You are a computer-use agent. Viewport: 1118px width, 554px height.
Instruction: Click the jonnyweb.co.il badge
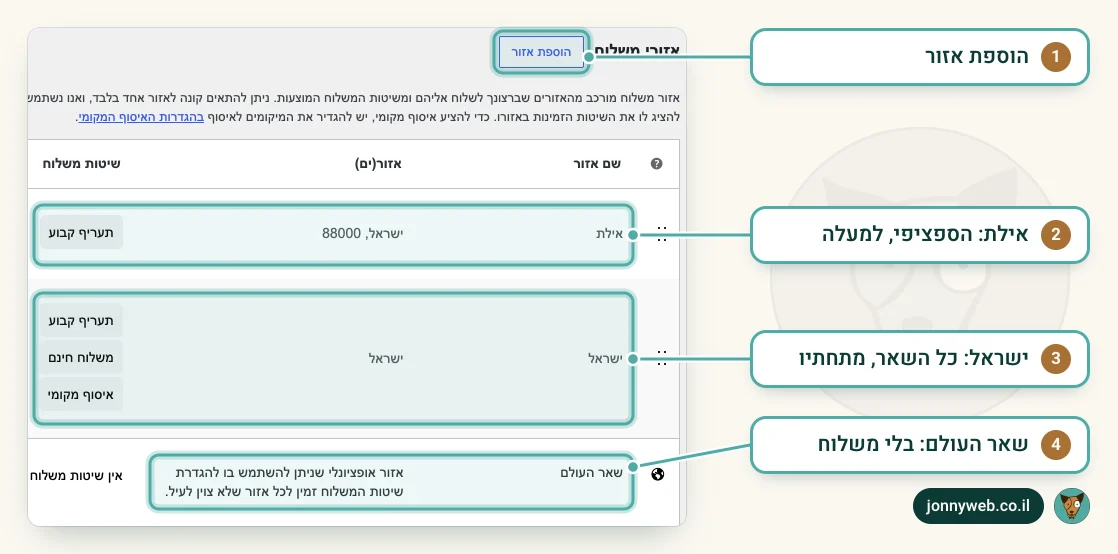(x=978, y=506)
